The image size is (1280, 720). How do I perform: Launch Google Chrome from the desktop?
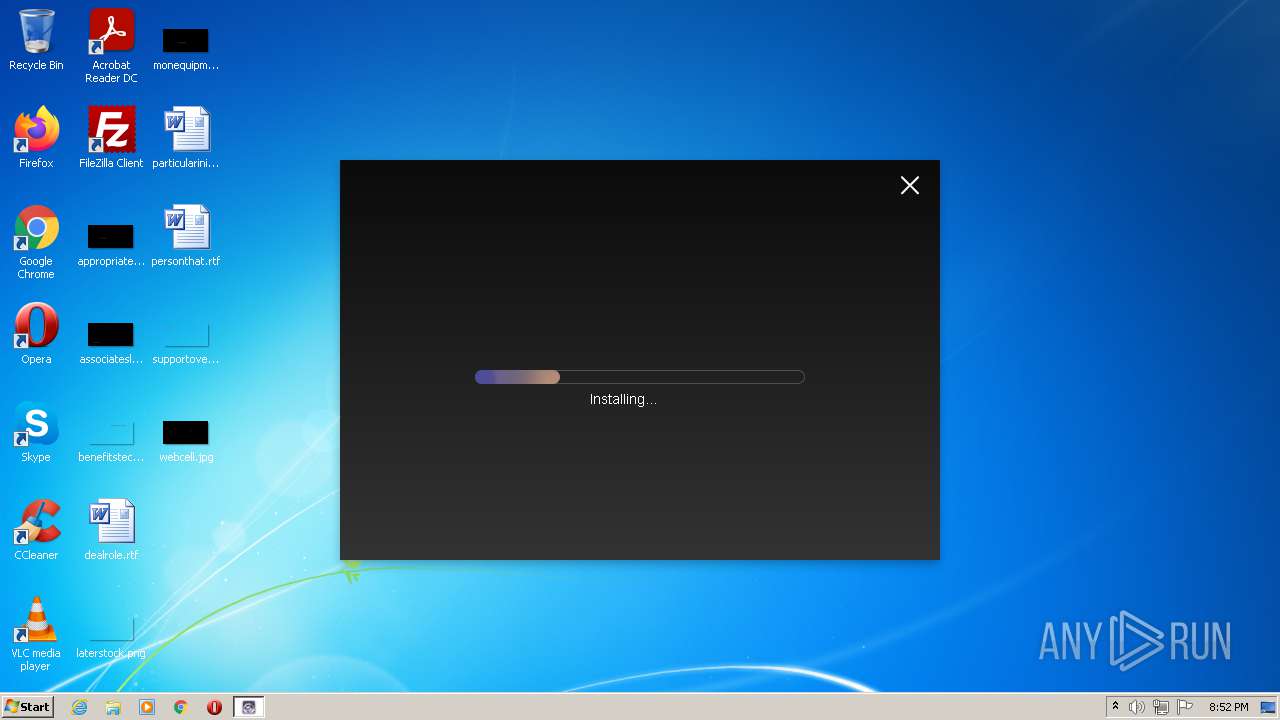36,243
